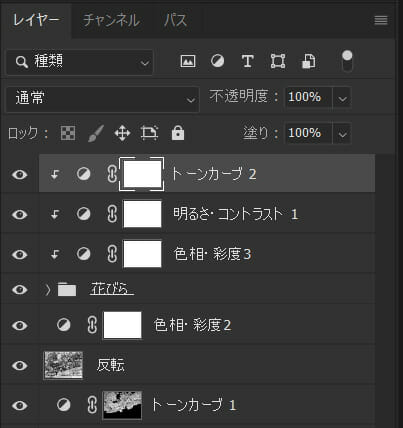The height and width of the screenshot is (428, 403).
Task: Select layer name トーンカーブ 1
Action: (194, 405)
